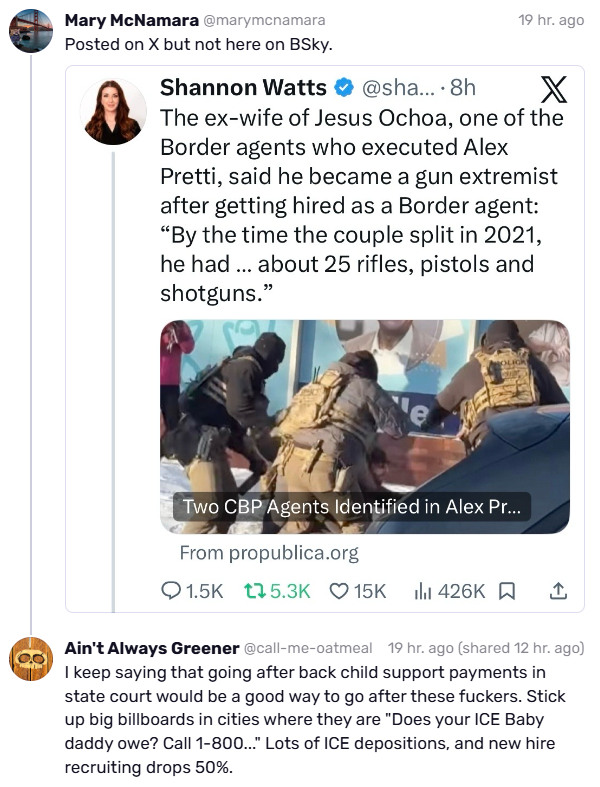Open Ain't Always Greener's skull avatar
Image resolution: width=600 pixels, height=787 pixels.
point(31,659)
